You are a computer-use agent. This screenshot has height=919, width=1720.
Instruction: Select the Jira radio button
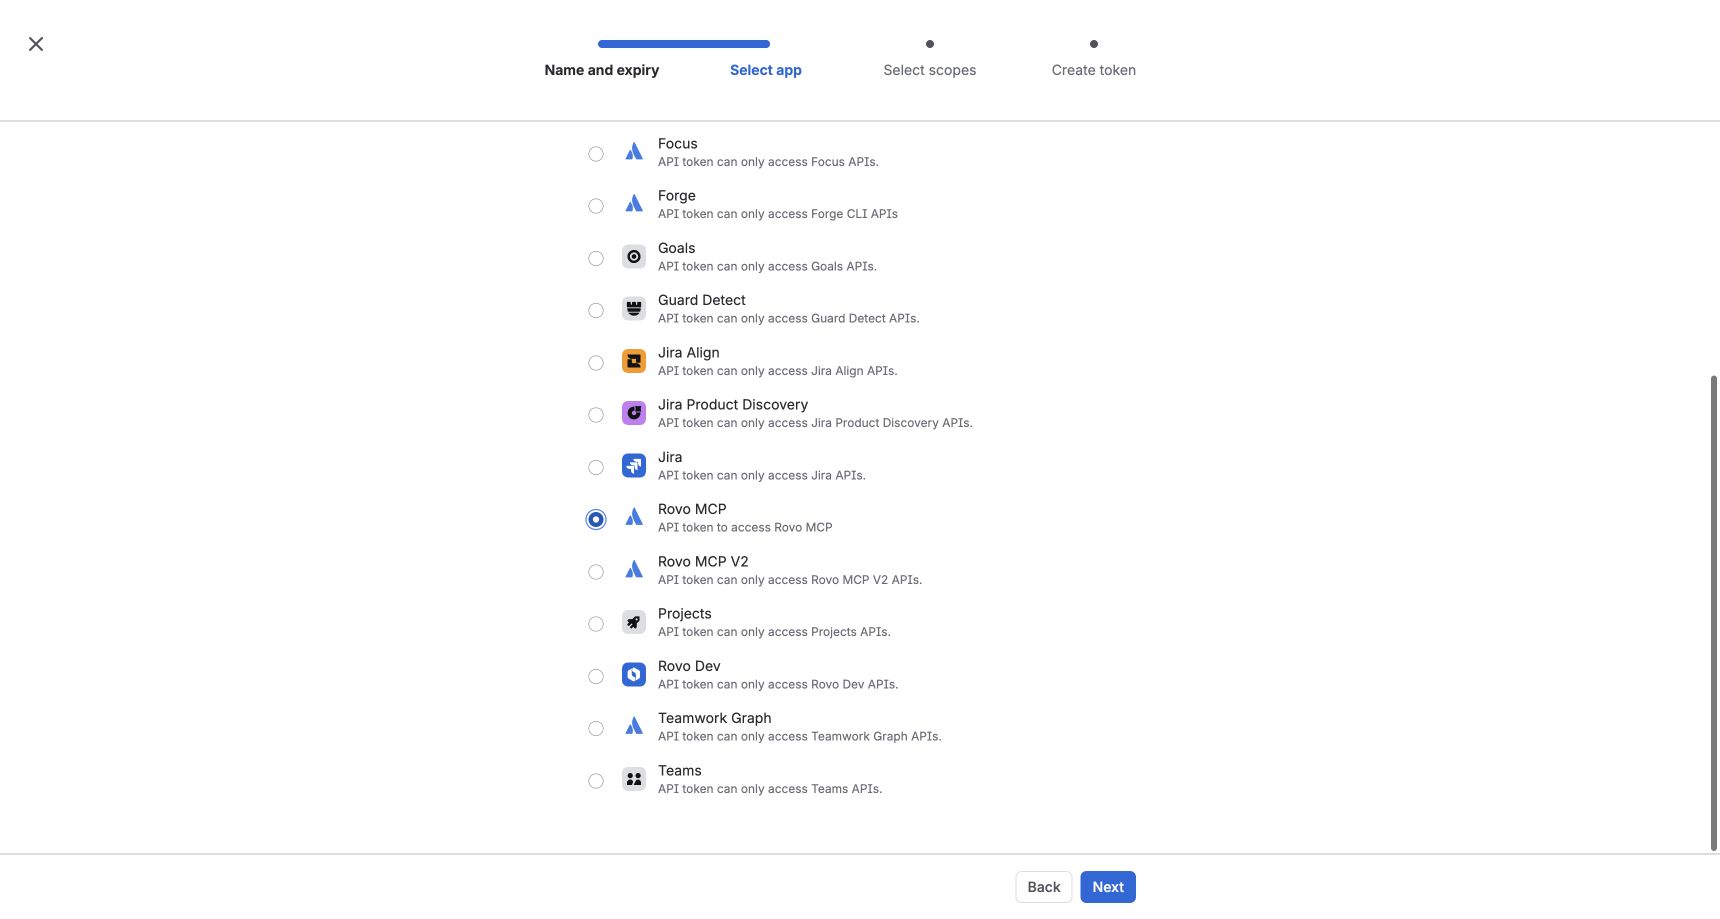pos(596,467)
